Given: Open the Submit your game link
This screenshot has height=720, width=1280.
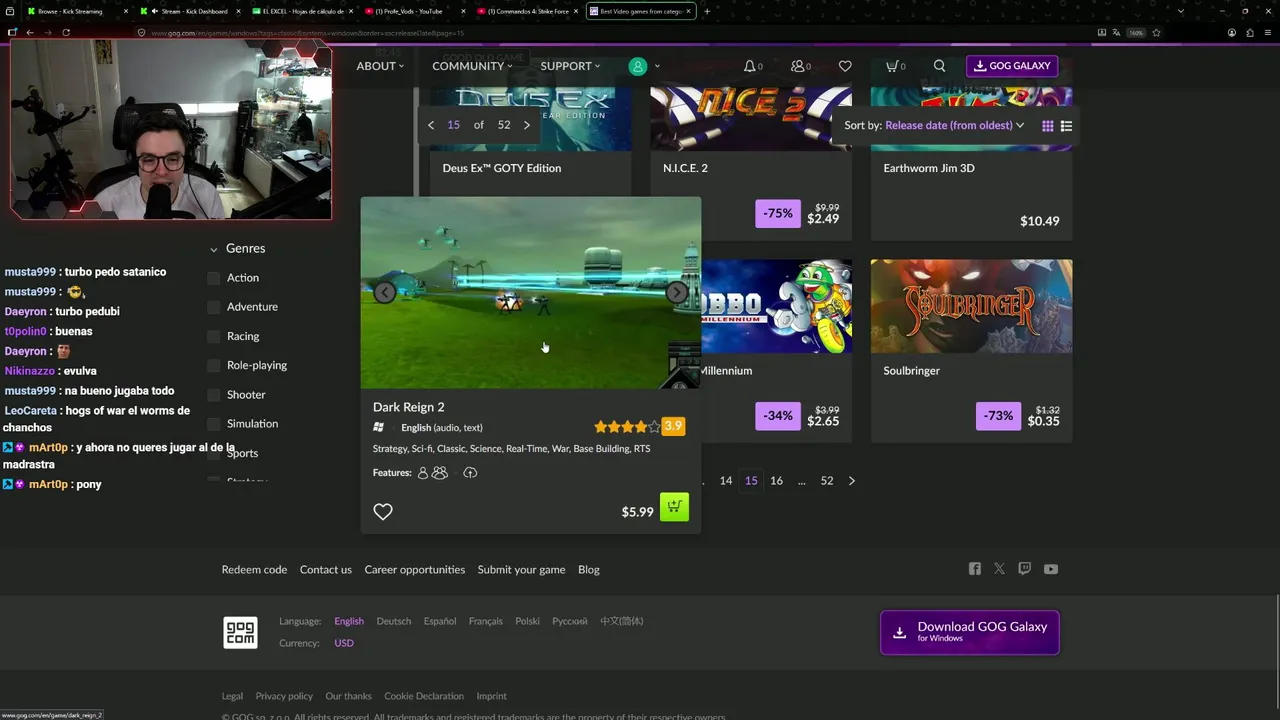Looking at the screenshot, I should tap(521, 570).
